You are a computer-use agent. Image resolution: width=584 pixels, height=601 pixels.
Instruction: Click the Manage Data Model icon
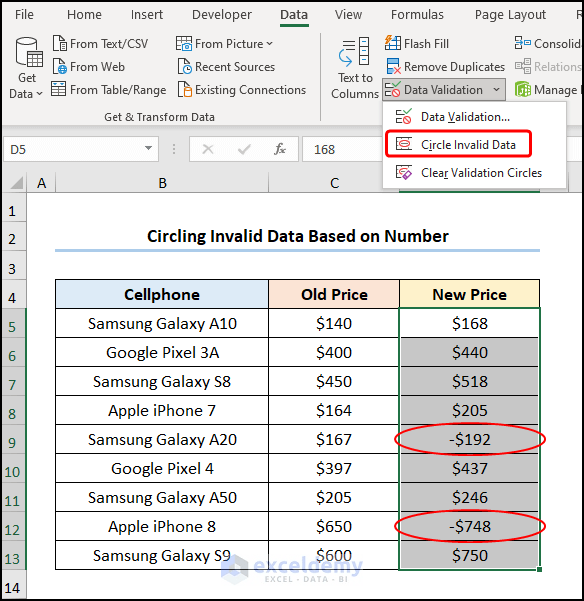523,89
